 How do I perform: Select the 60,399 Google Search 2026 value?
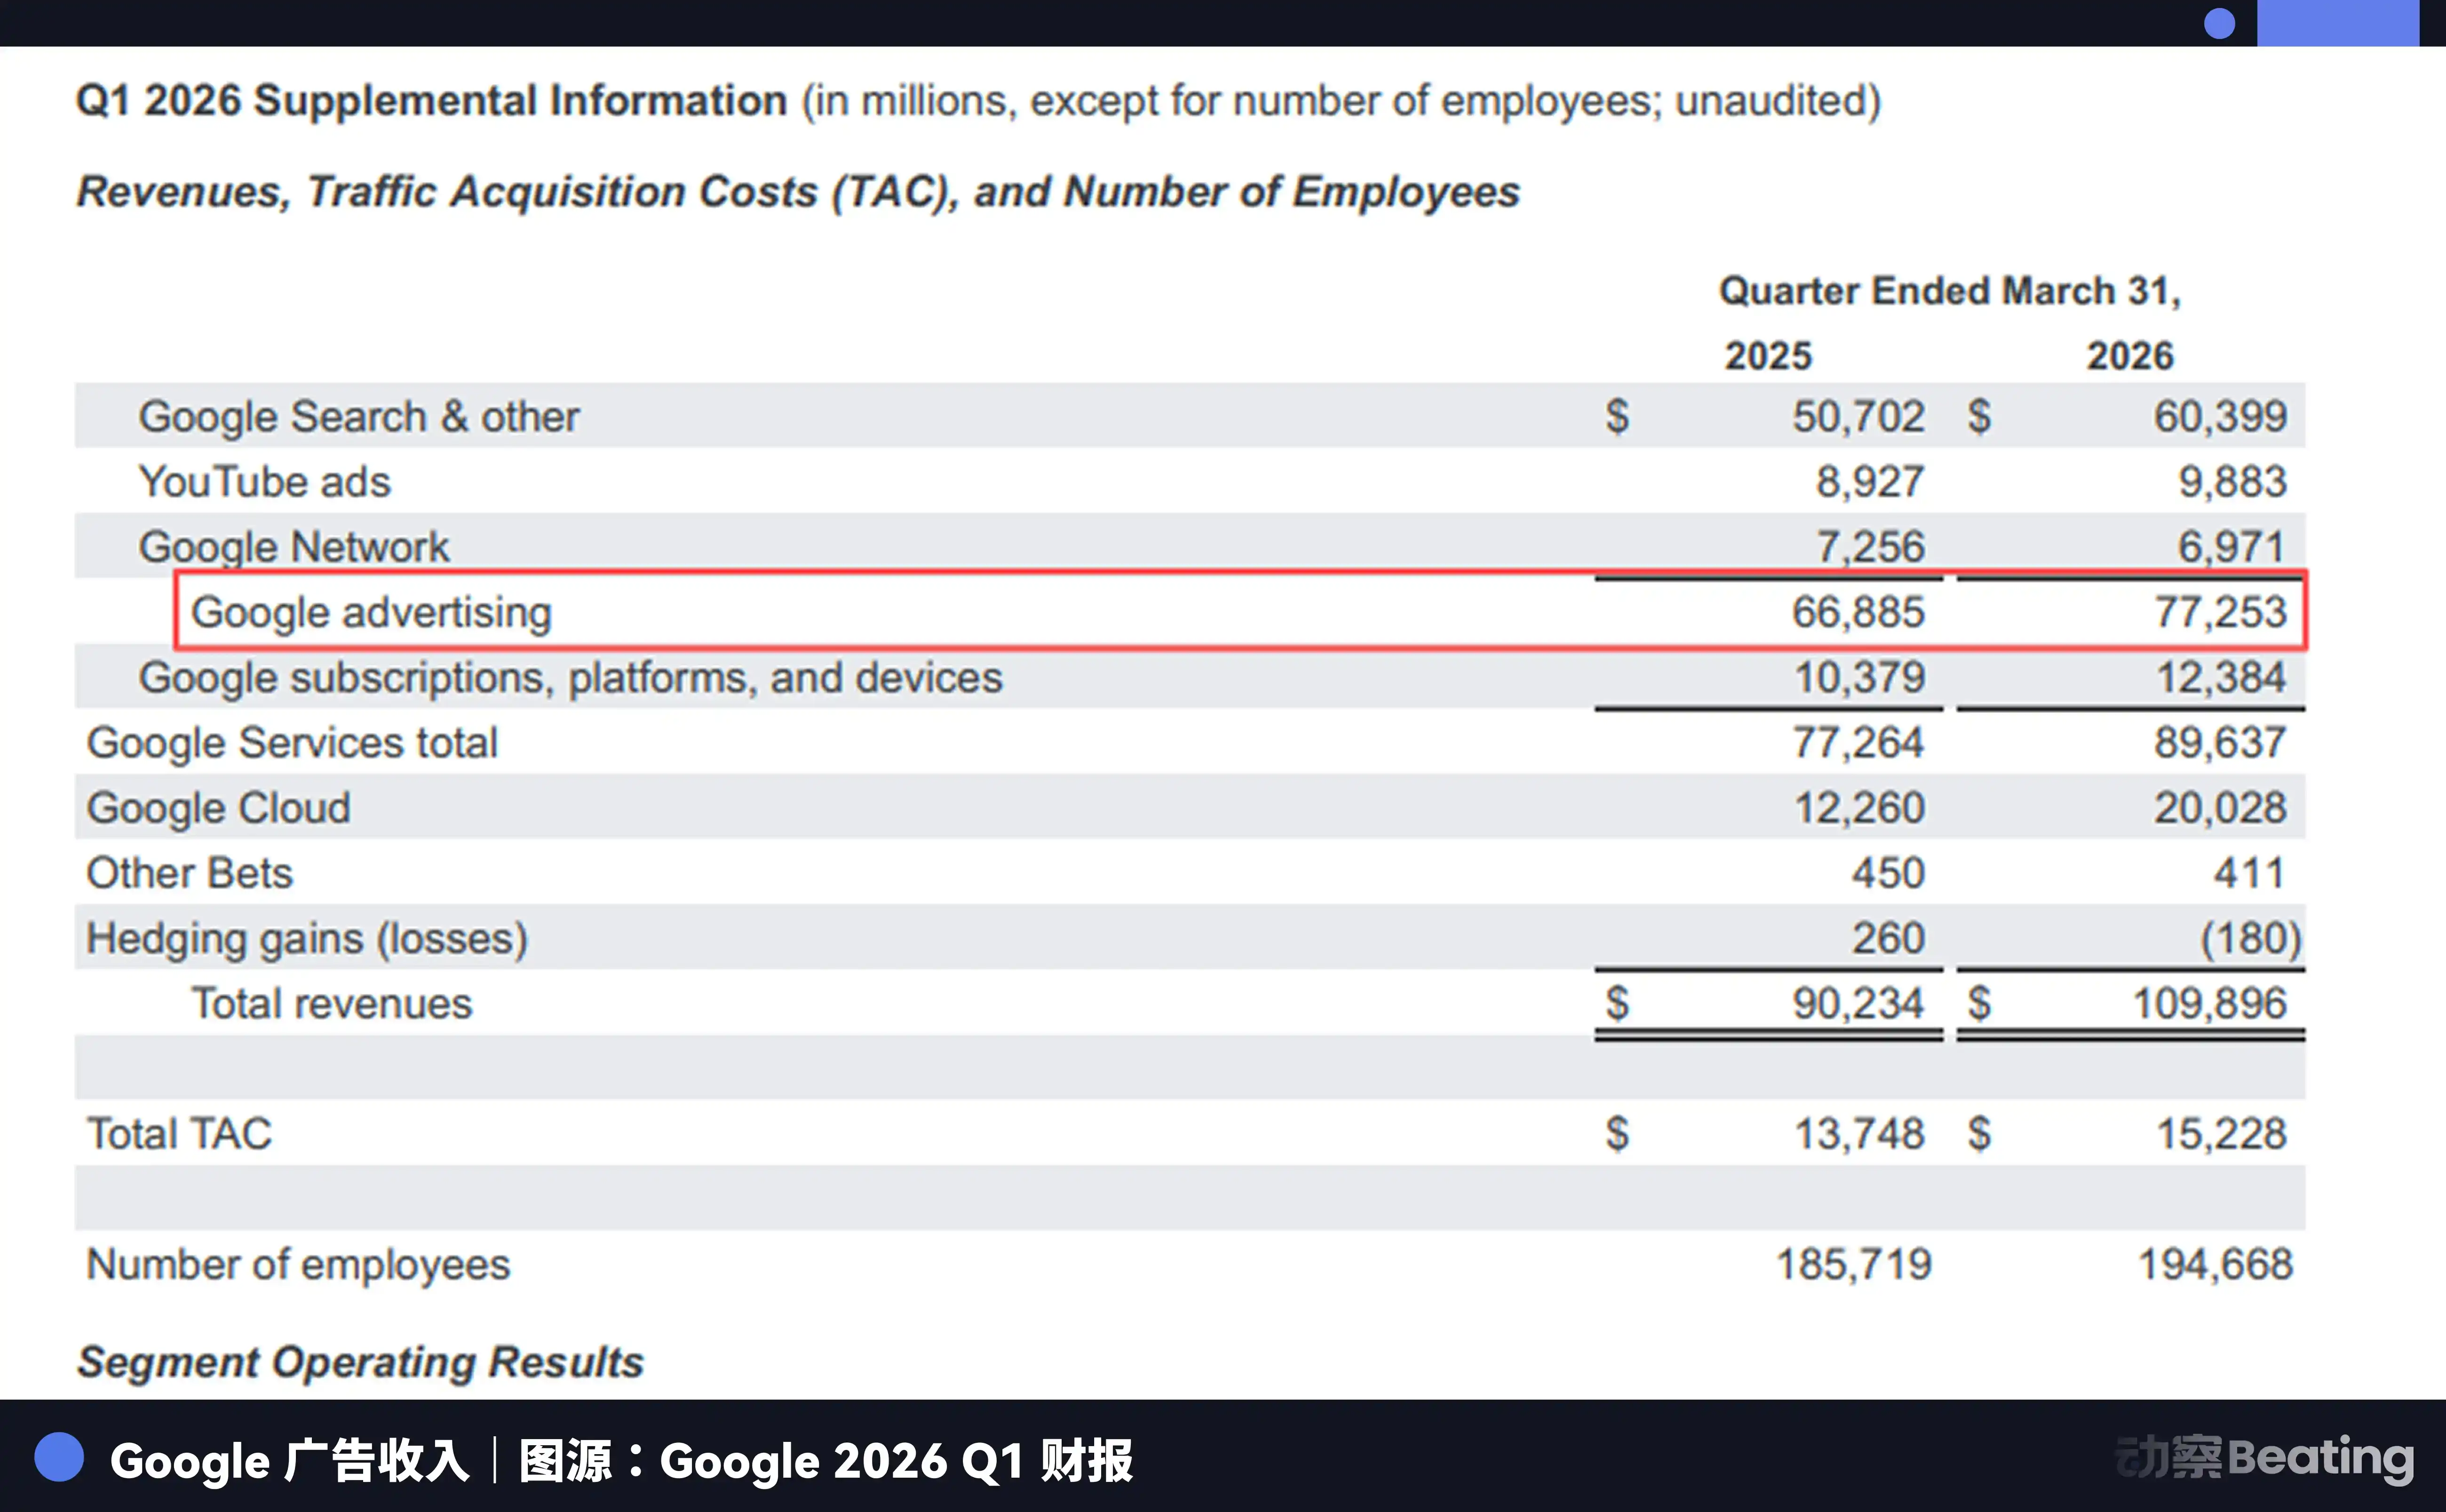pyautogui.click(x=2220, y=417)
